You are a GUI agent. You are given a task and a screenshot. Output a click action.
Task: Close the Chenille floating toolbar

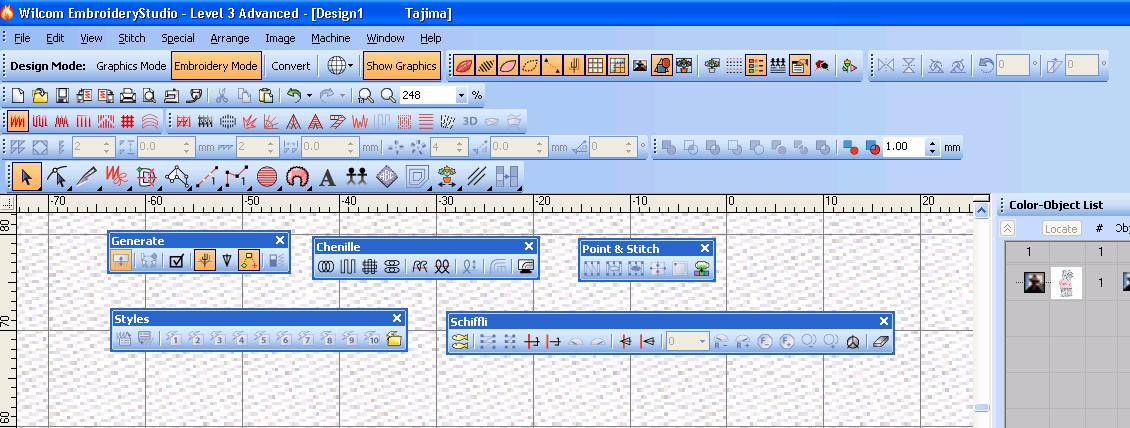[x=529, y=246]
